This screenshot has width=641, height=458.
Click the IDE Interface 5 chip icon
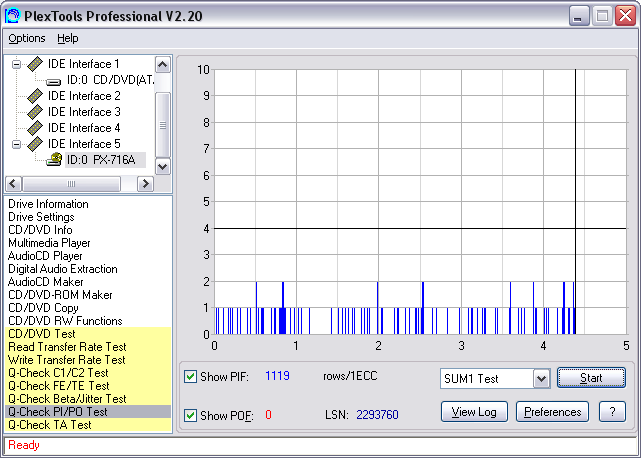[x=35, y=144]
